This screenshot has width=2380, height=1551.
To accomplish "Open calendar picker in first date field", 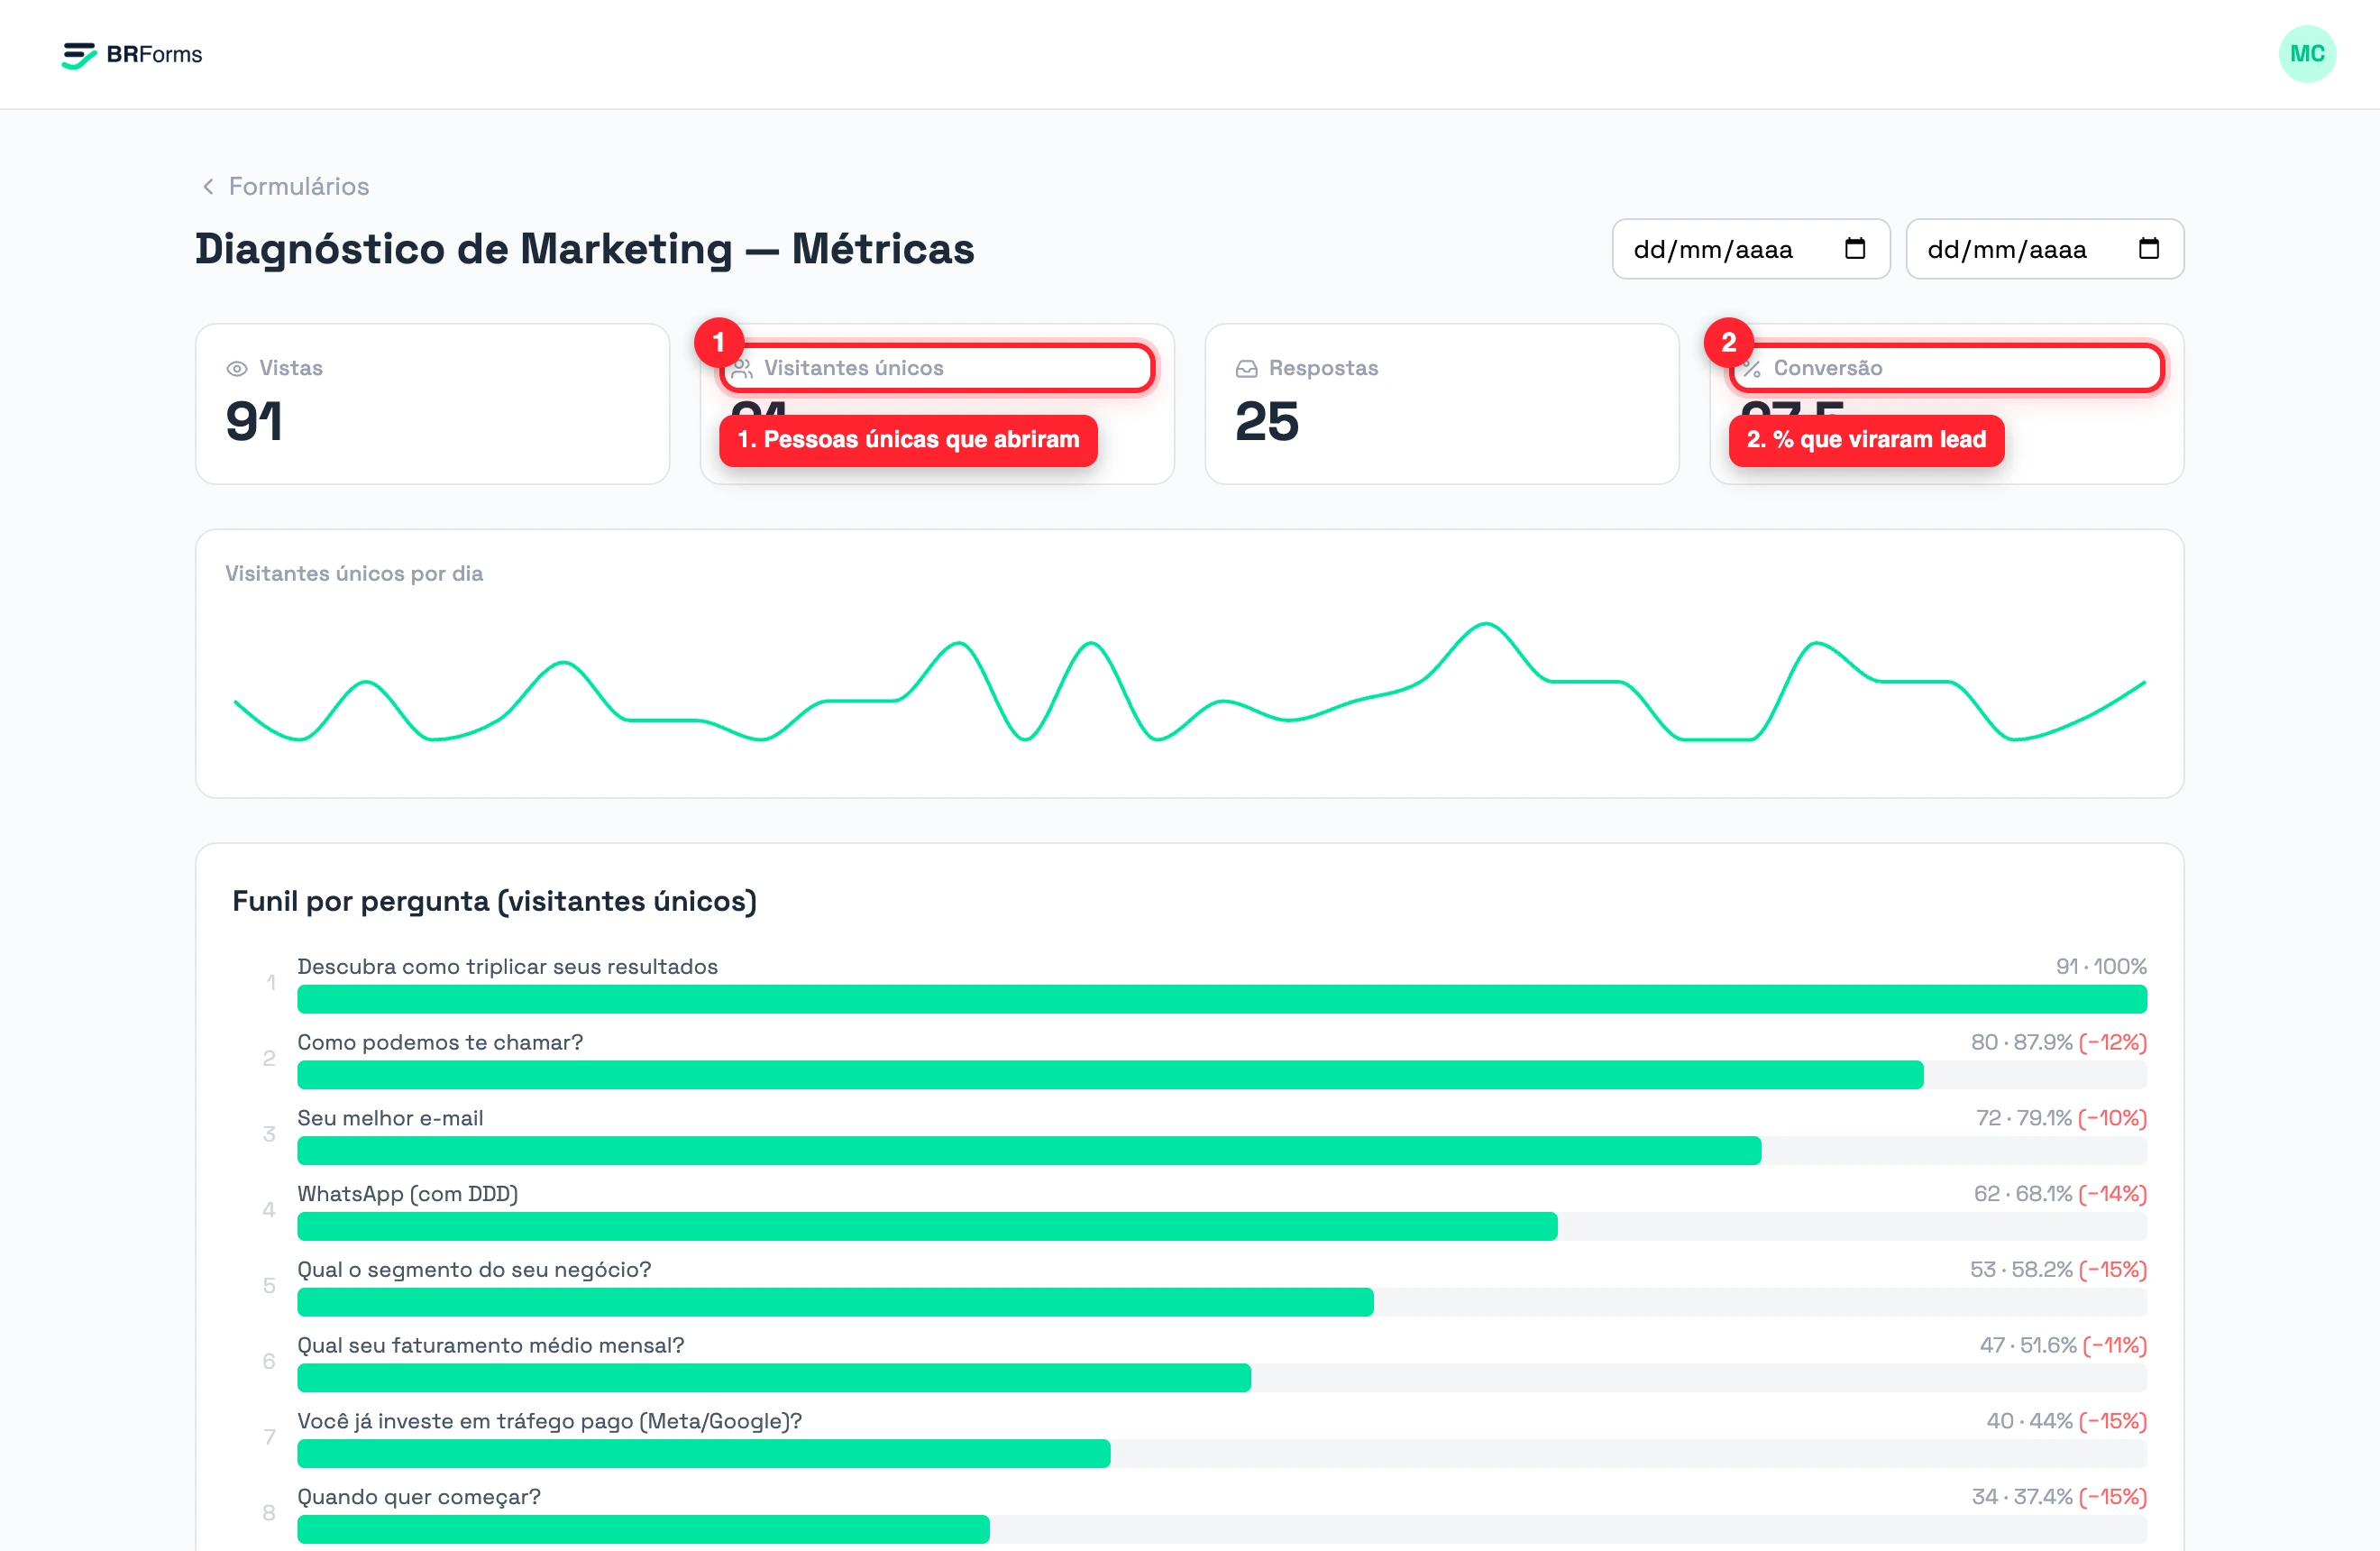I will (x=1854, y=249).
